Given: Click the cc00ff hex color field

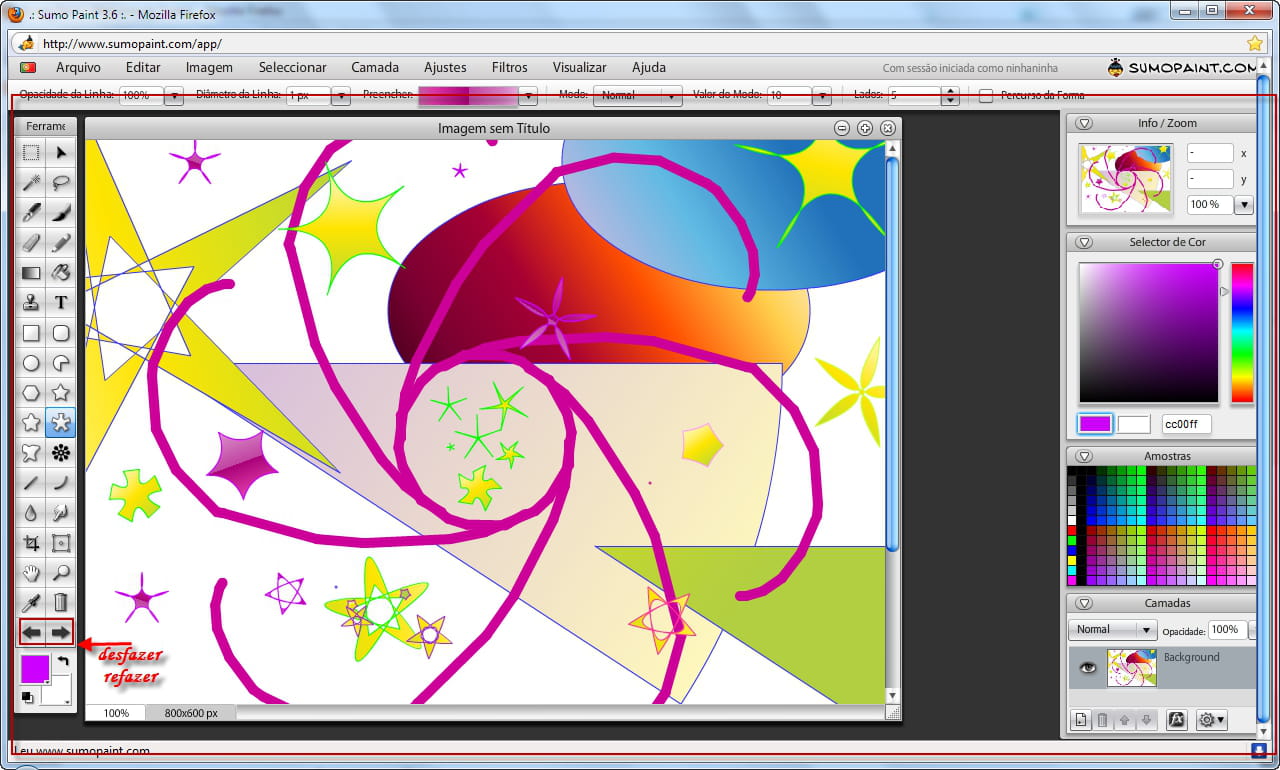Looking at the screenshot, I should [x=1186, y=424].
